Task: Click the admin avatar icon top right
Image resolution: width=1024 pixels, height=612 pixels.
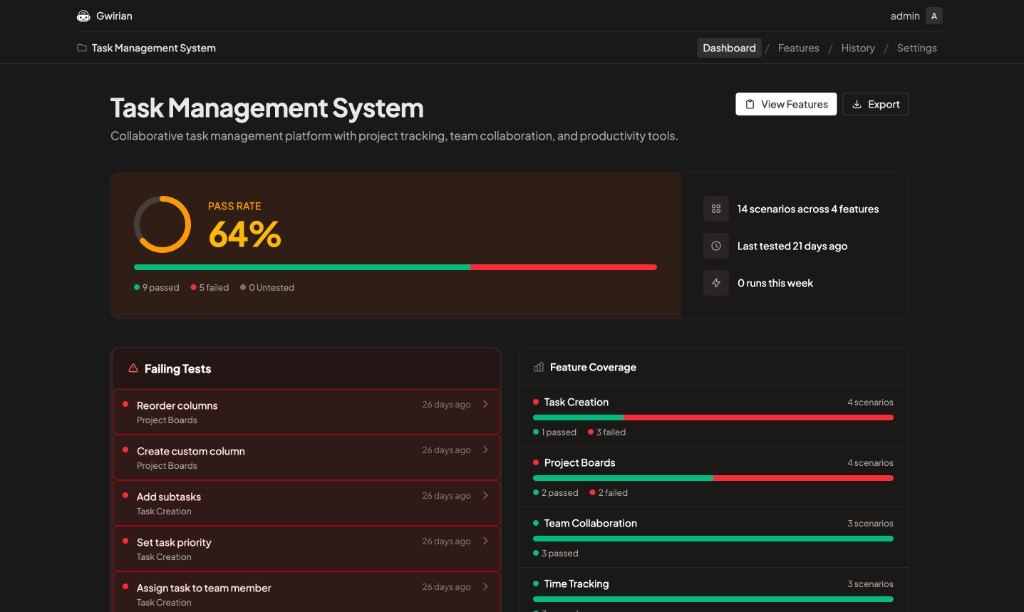Action: tap(936, 15)
